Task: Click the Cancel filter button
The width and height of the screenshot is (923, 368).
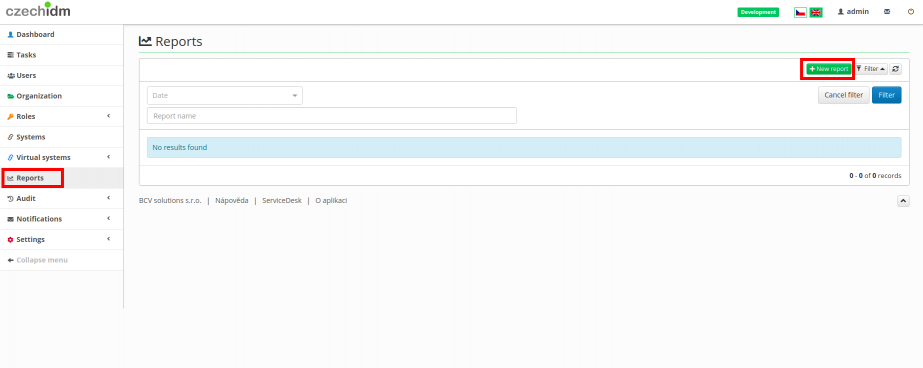Action: pos(844,95)
